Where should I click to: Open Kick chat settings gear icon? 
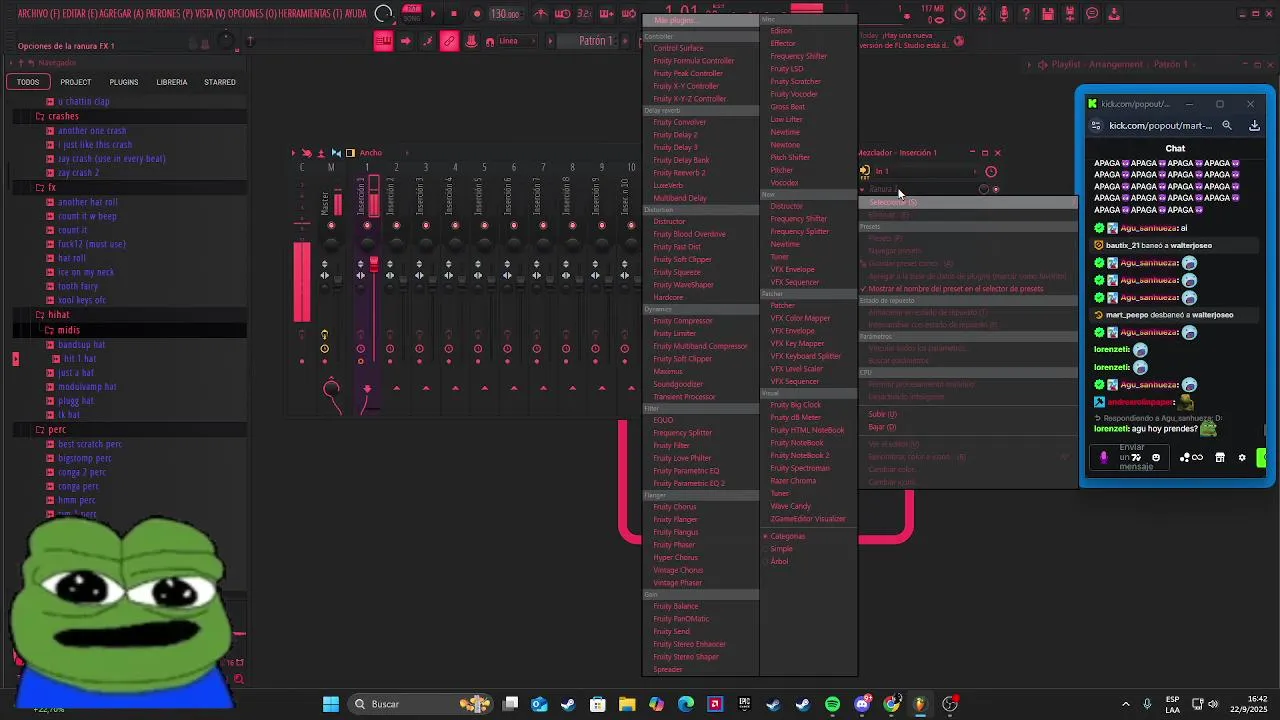point(1242,458)
